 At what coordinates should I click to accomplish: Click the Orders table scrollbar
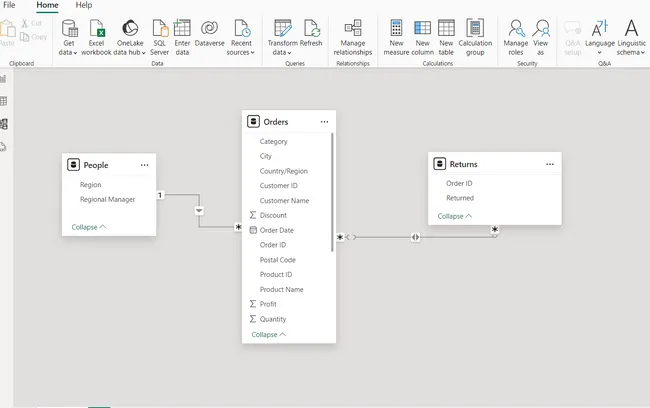tap(332, 192)
